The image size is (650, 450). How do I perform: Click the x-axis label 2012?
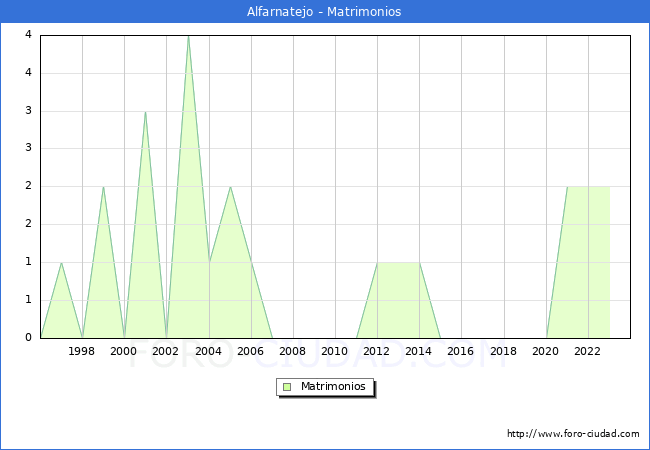[x=376, y=351]
